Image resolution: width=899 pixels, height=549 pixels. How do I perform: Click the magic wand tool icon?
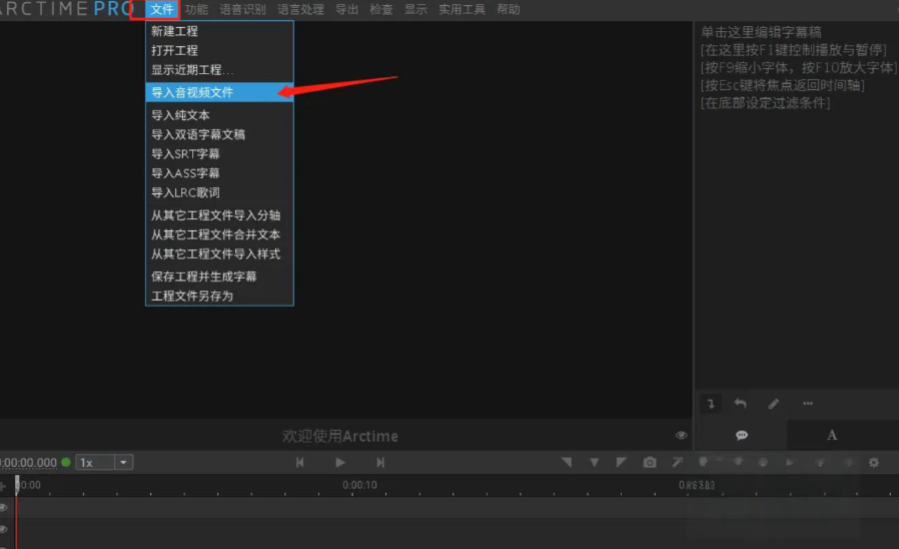(x=677, y=462)
